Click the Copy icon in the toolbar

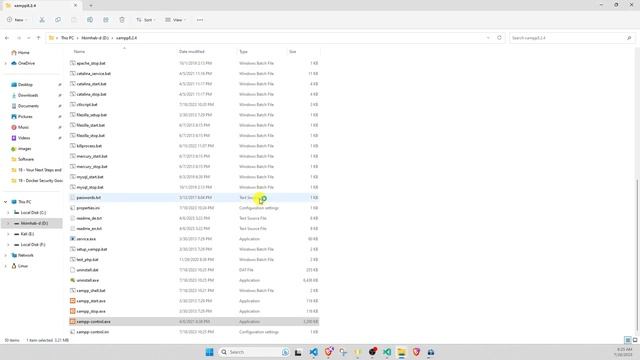coord(58,20)
